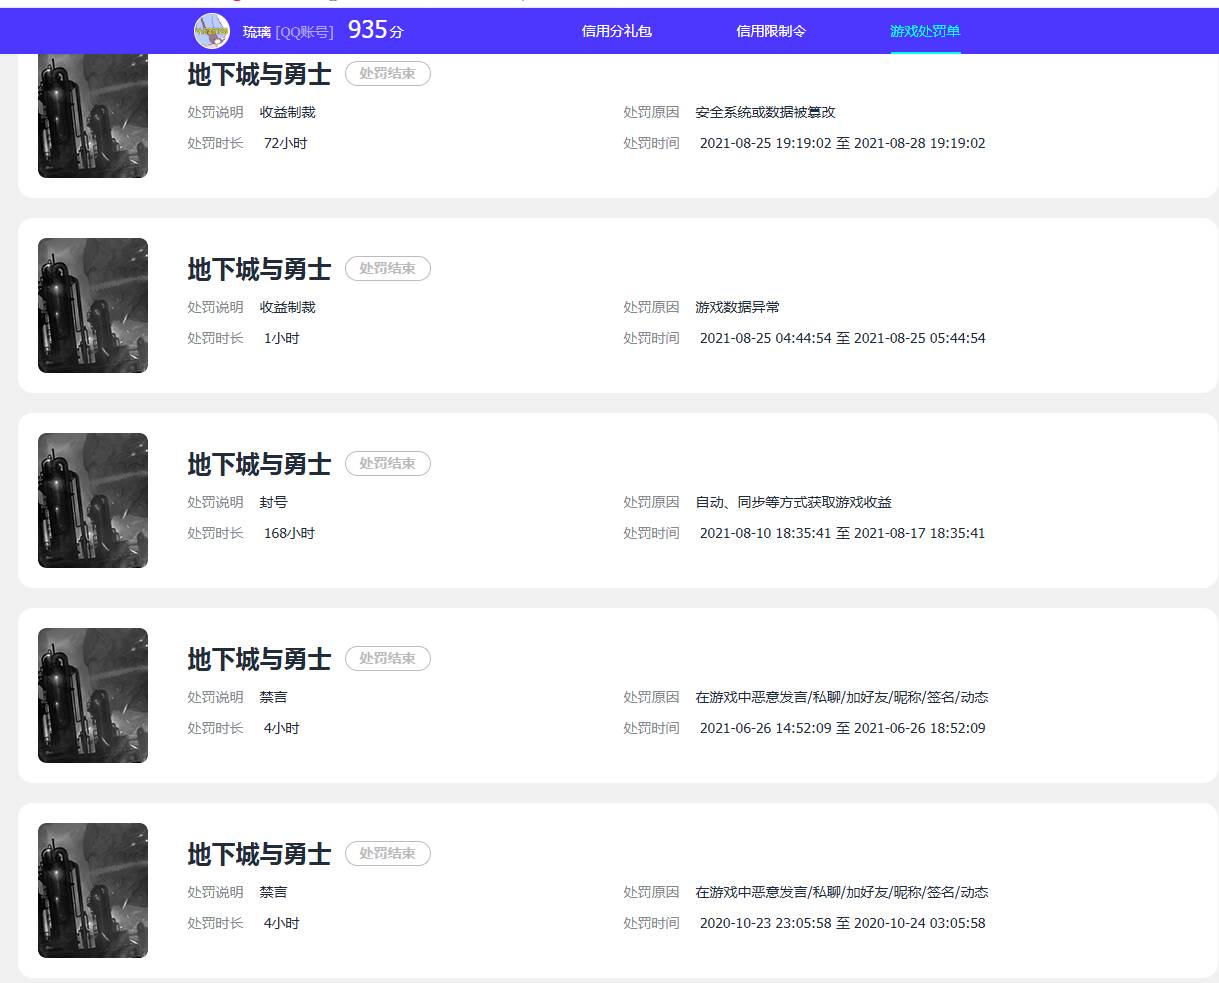This screenshot has width=1219, height=983.
Task: Click 处罚结束 badge on the 72小时 penalty
Action: click(x=387, y=74)
